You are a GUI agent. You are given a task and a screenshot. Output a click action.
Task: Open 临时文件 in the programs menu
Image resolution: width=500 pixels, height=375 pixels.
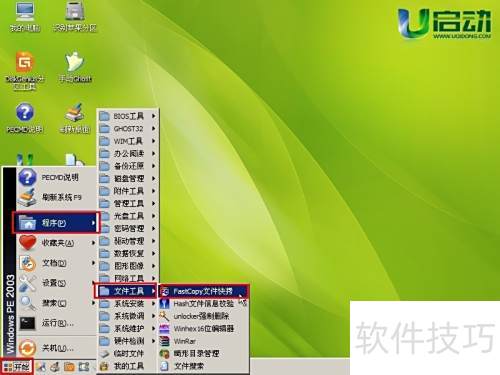click(x=127, y=354)
